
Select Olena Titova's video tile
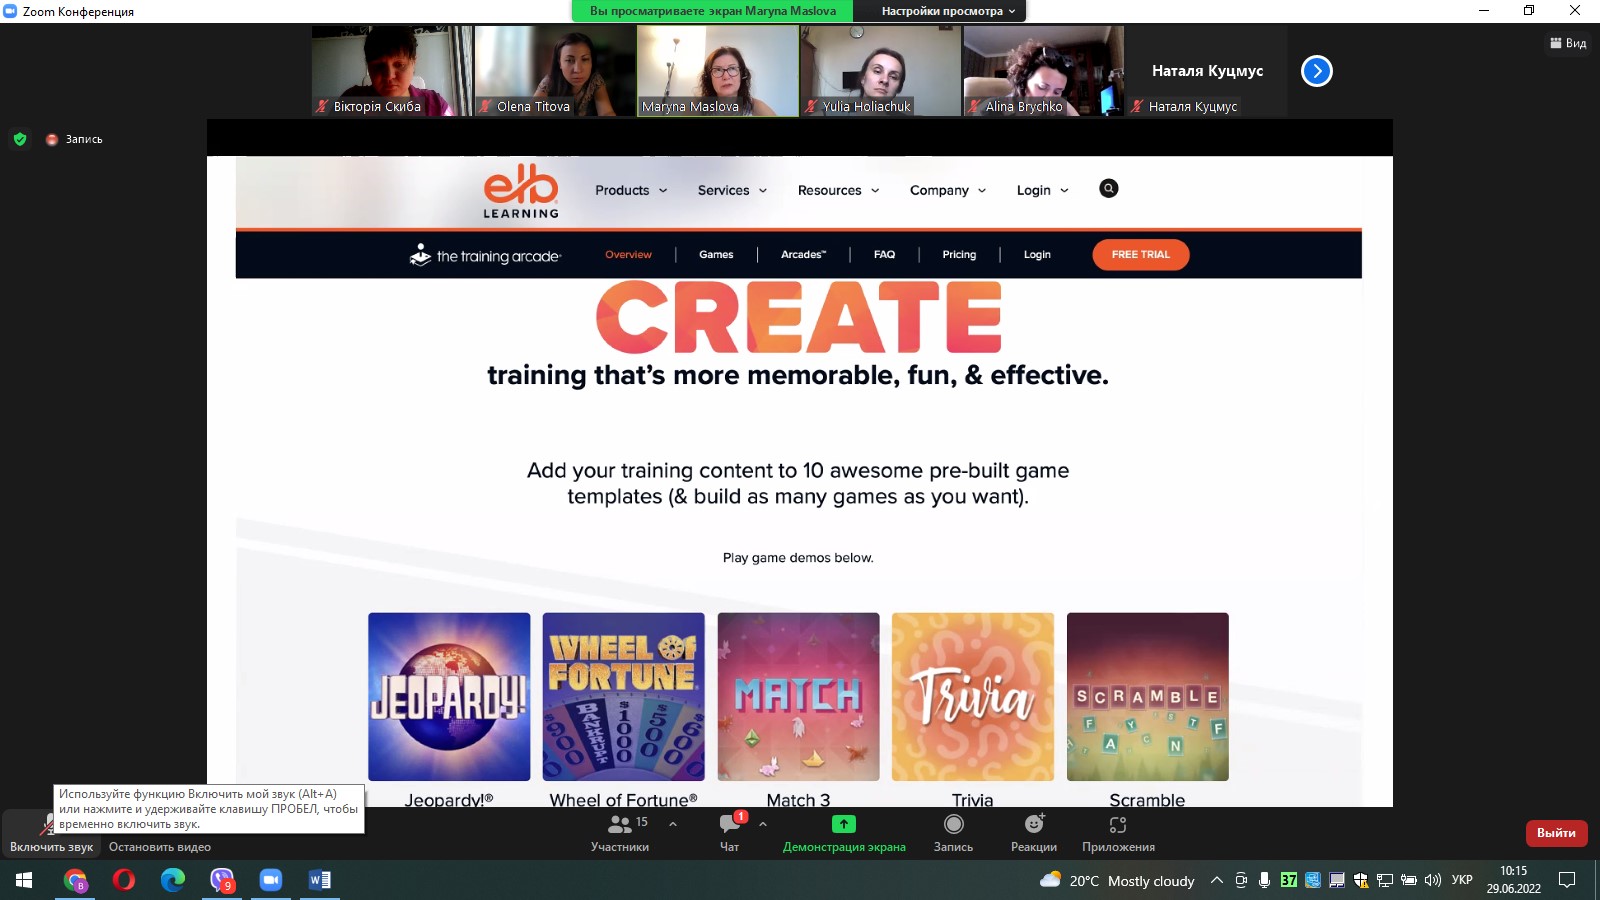[555, 71]
